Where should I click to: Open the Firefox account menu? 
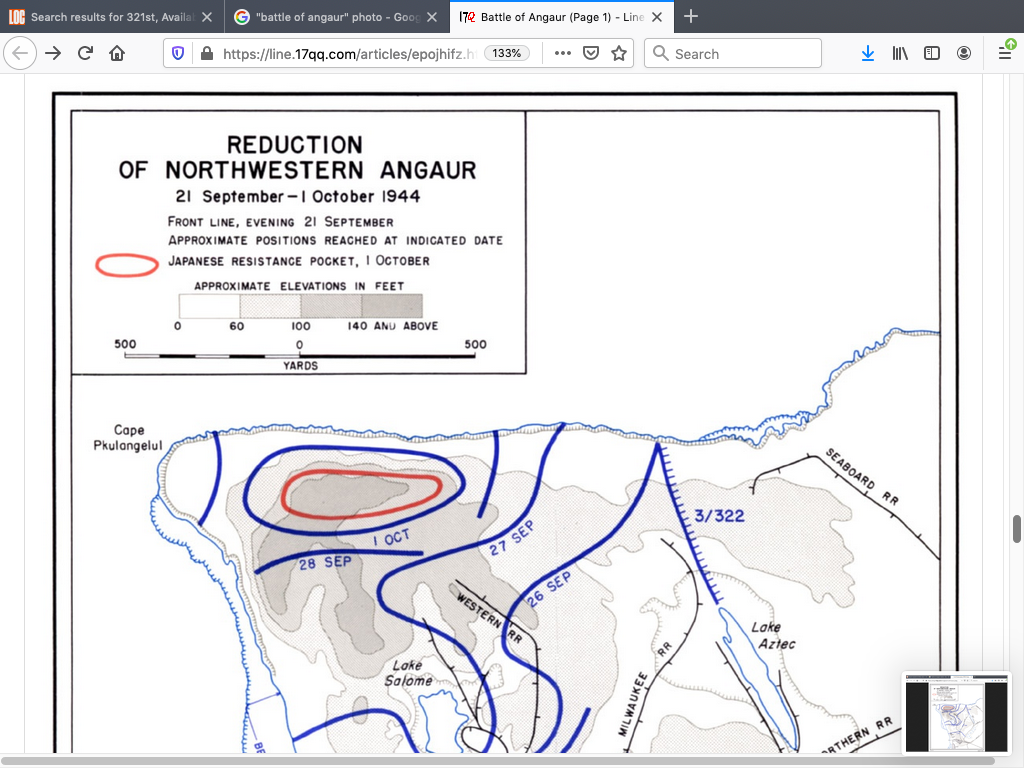click(x=964, y=54)
